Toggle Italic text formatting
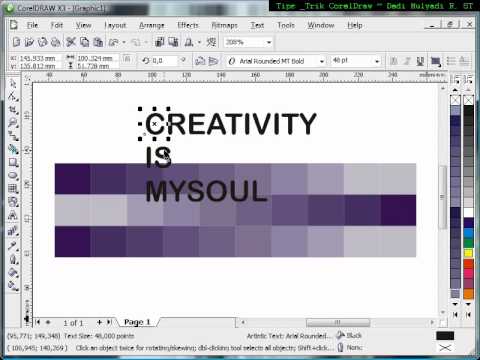 [407, 61]
